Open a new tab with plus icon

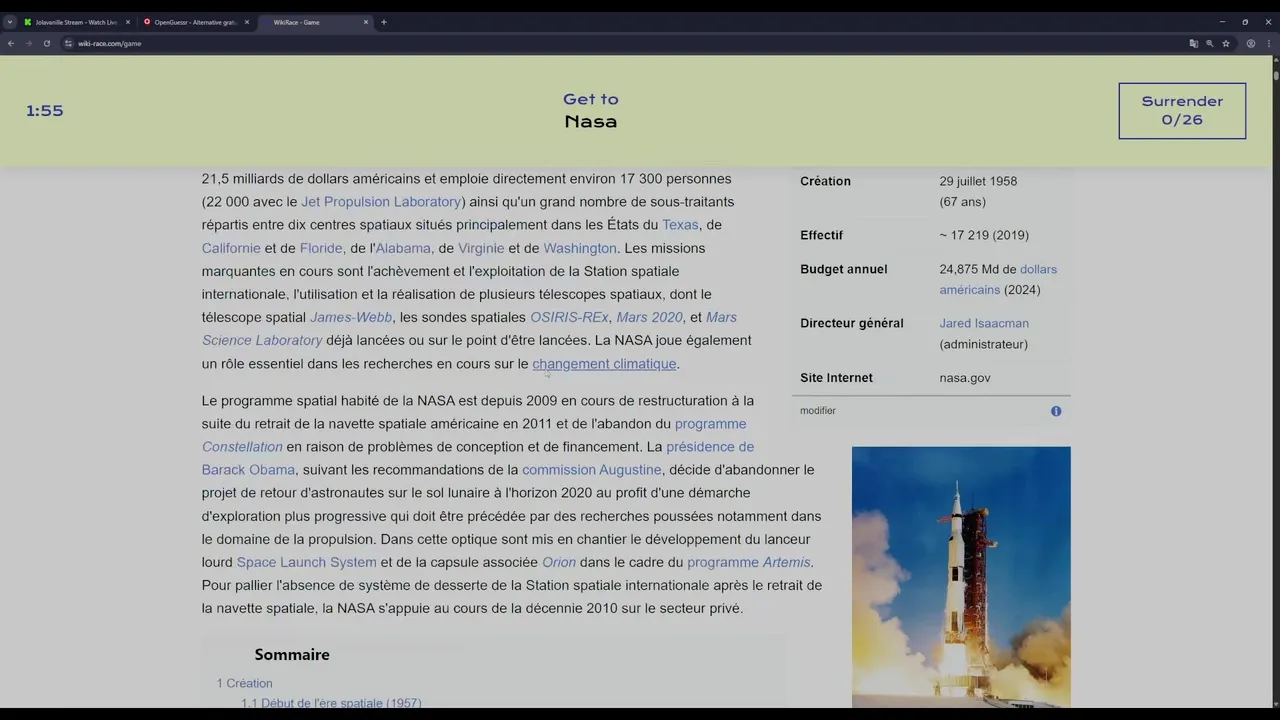coord(384,22)
